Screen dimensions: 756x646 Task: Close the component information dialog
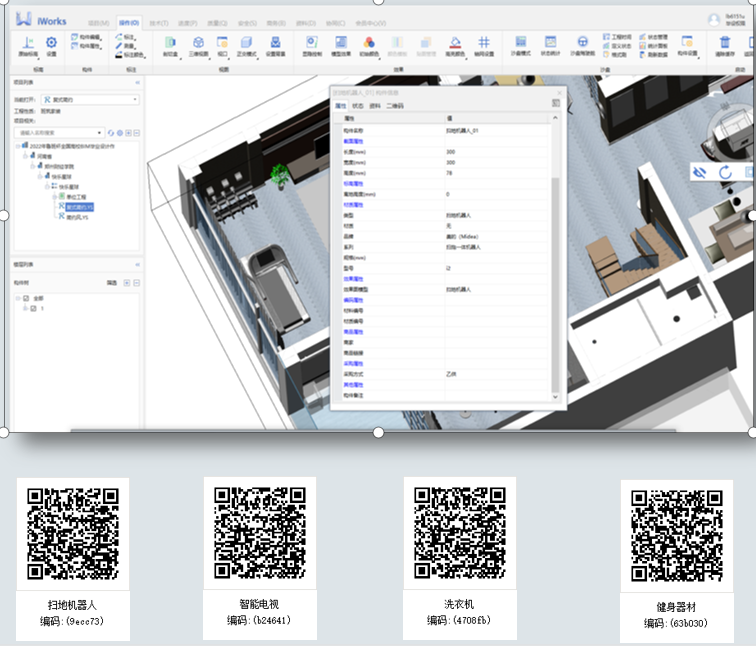click(x=559, y=93)
